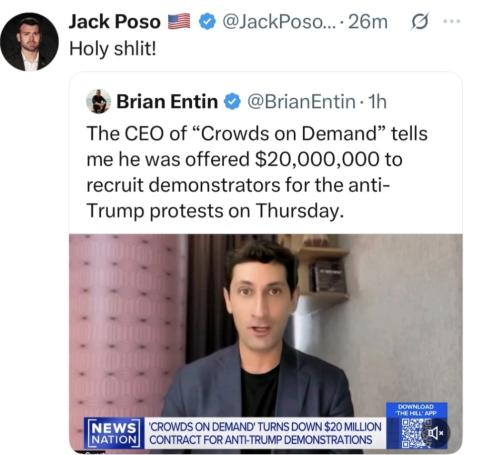Unmute the video with the speaker icon
Viewport: 500px width, 455px height.
[x=435, y=433]
